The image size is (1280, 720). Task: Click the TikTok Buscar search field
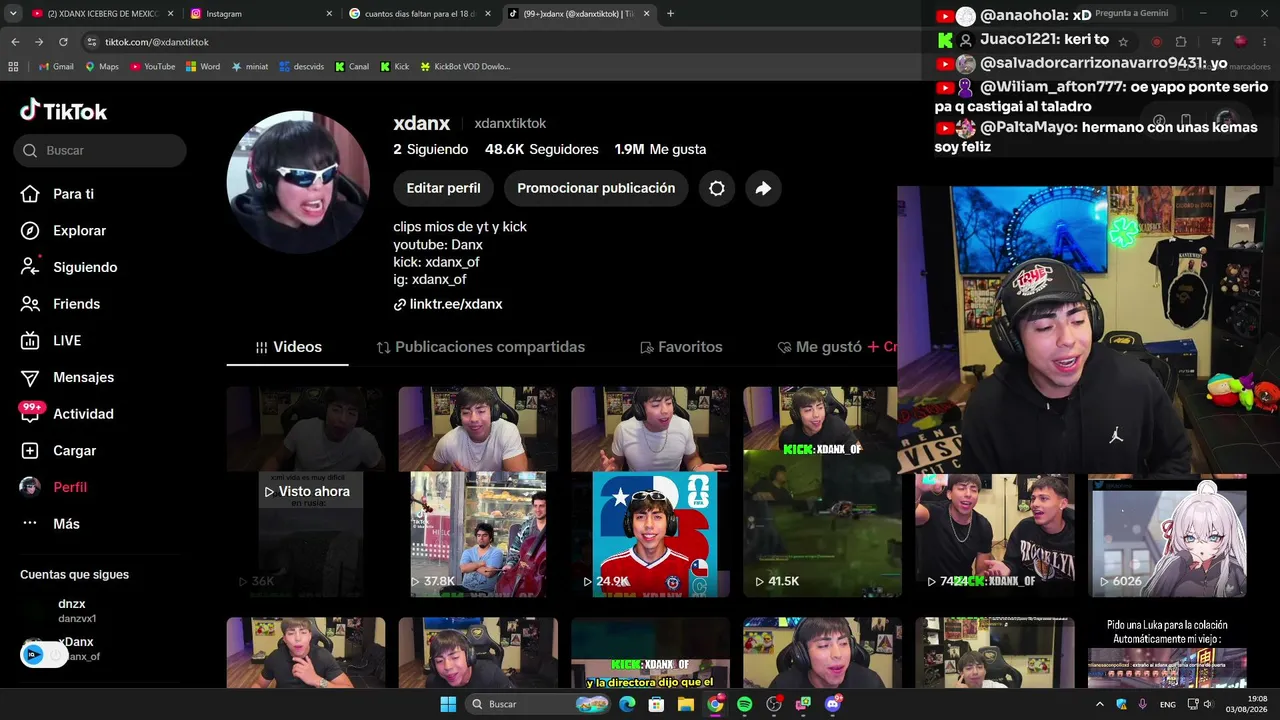[x=100, y=150]
